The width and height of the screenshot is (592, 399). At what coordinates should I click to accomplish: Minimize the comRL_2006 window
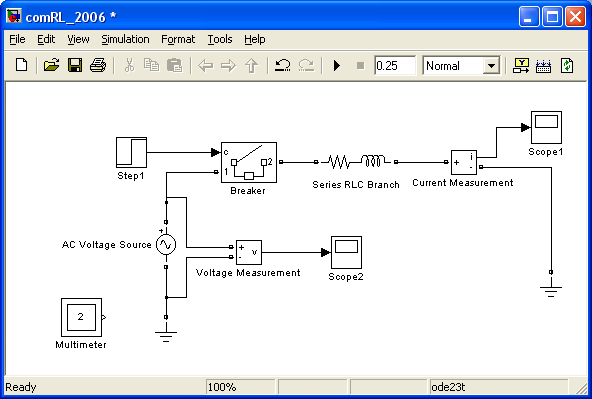click(529, 17)
